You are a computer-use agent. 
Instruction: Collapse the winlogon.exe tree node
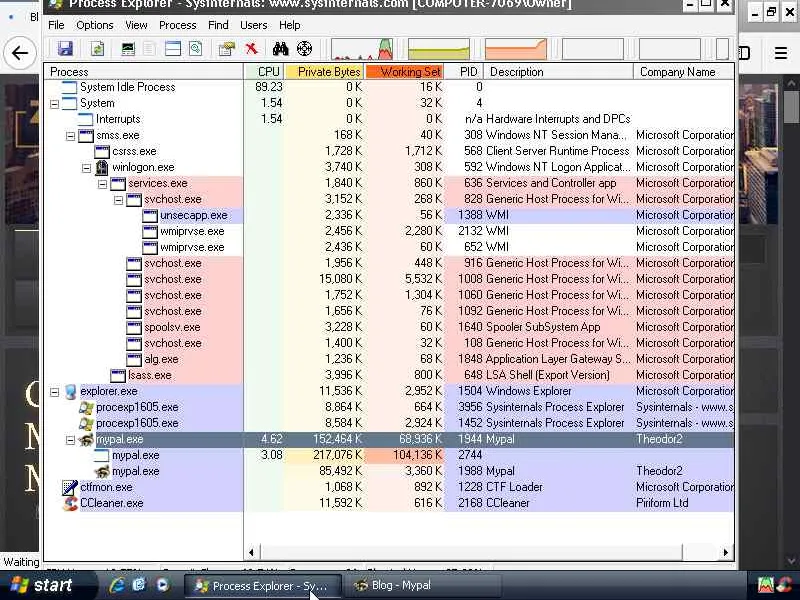coord(86,168)
